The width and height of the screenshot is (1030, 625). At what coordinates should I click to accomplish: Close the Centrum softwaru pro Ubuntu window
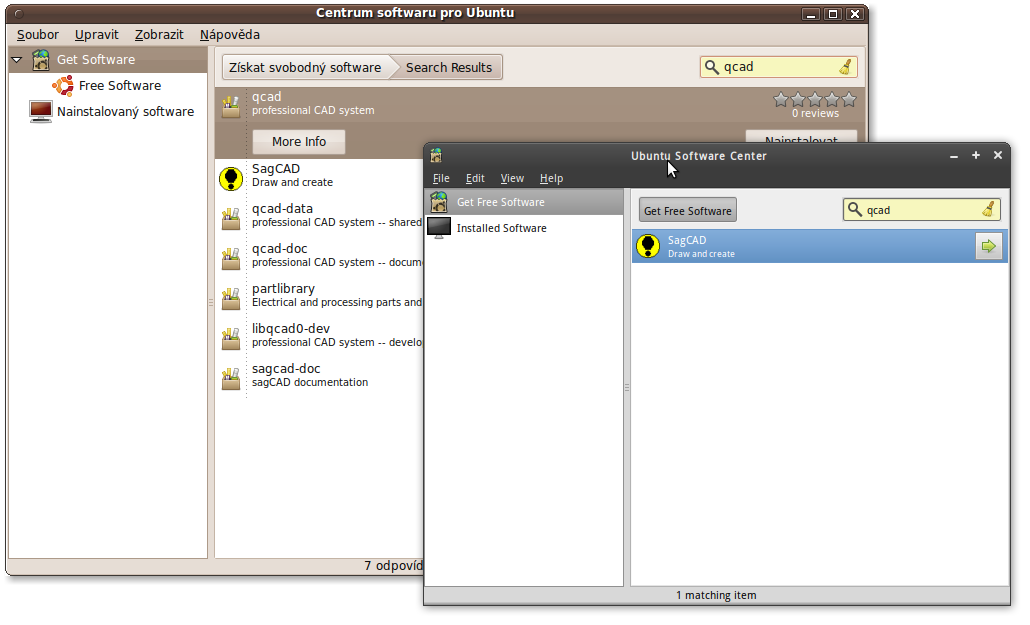855,14
